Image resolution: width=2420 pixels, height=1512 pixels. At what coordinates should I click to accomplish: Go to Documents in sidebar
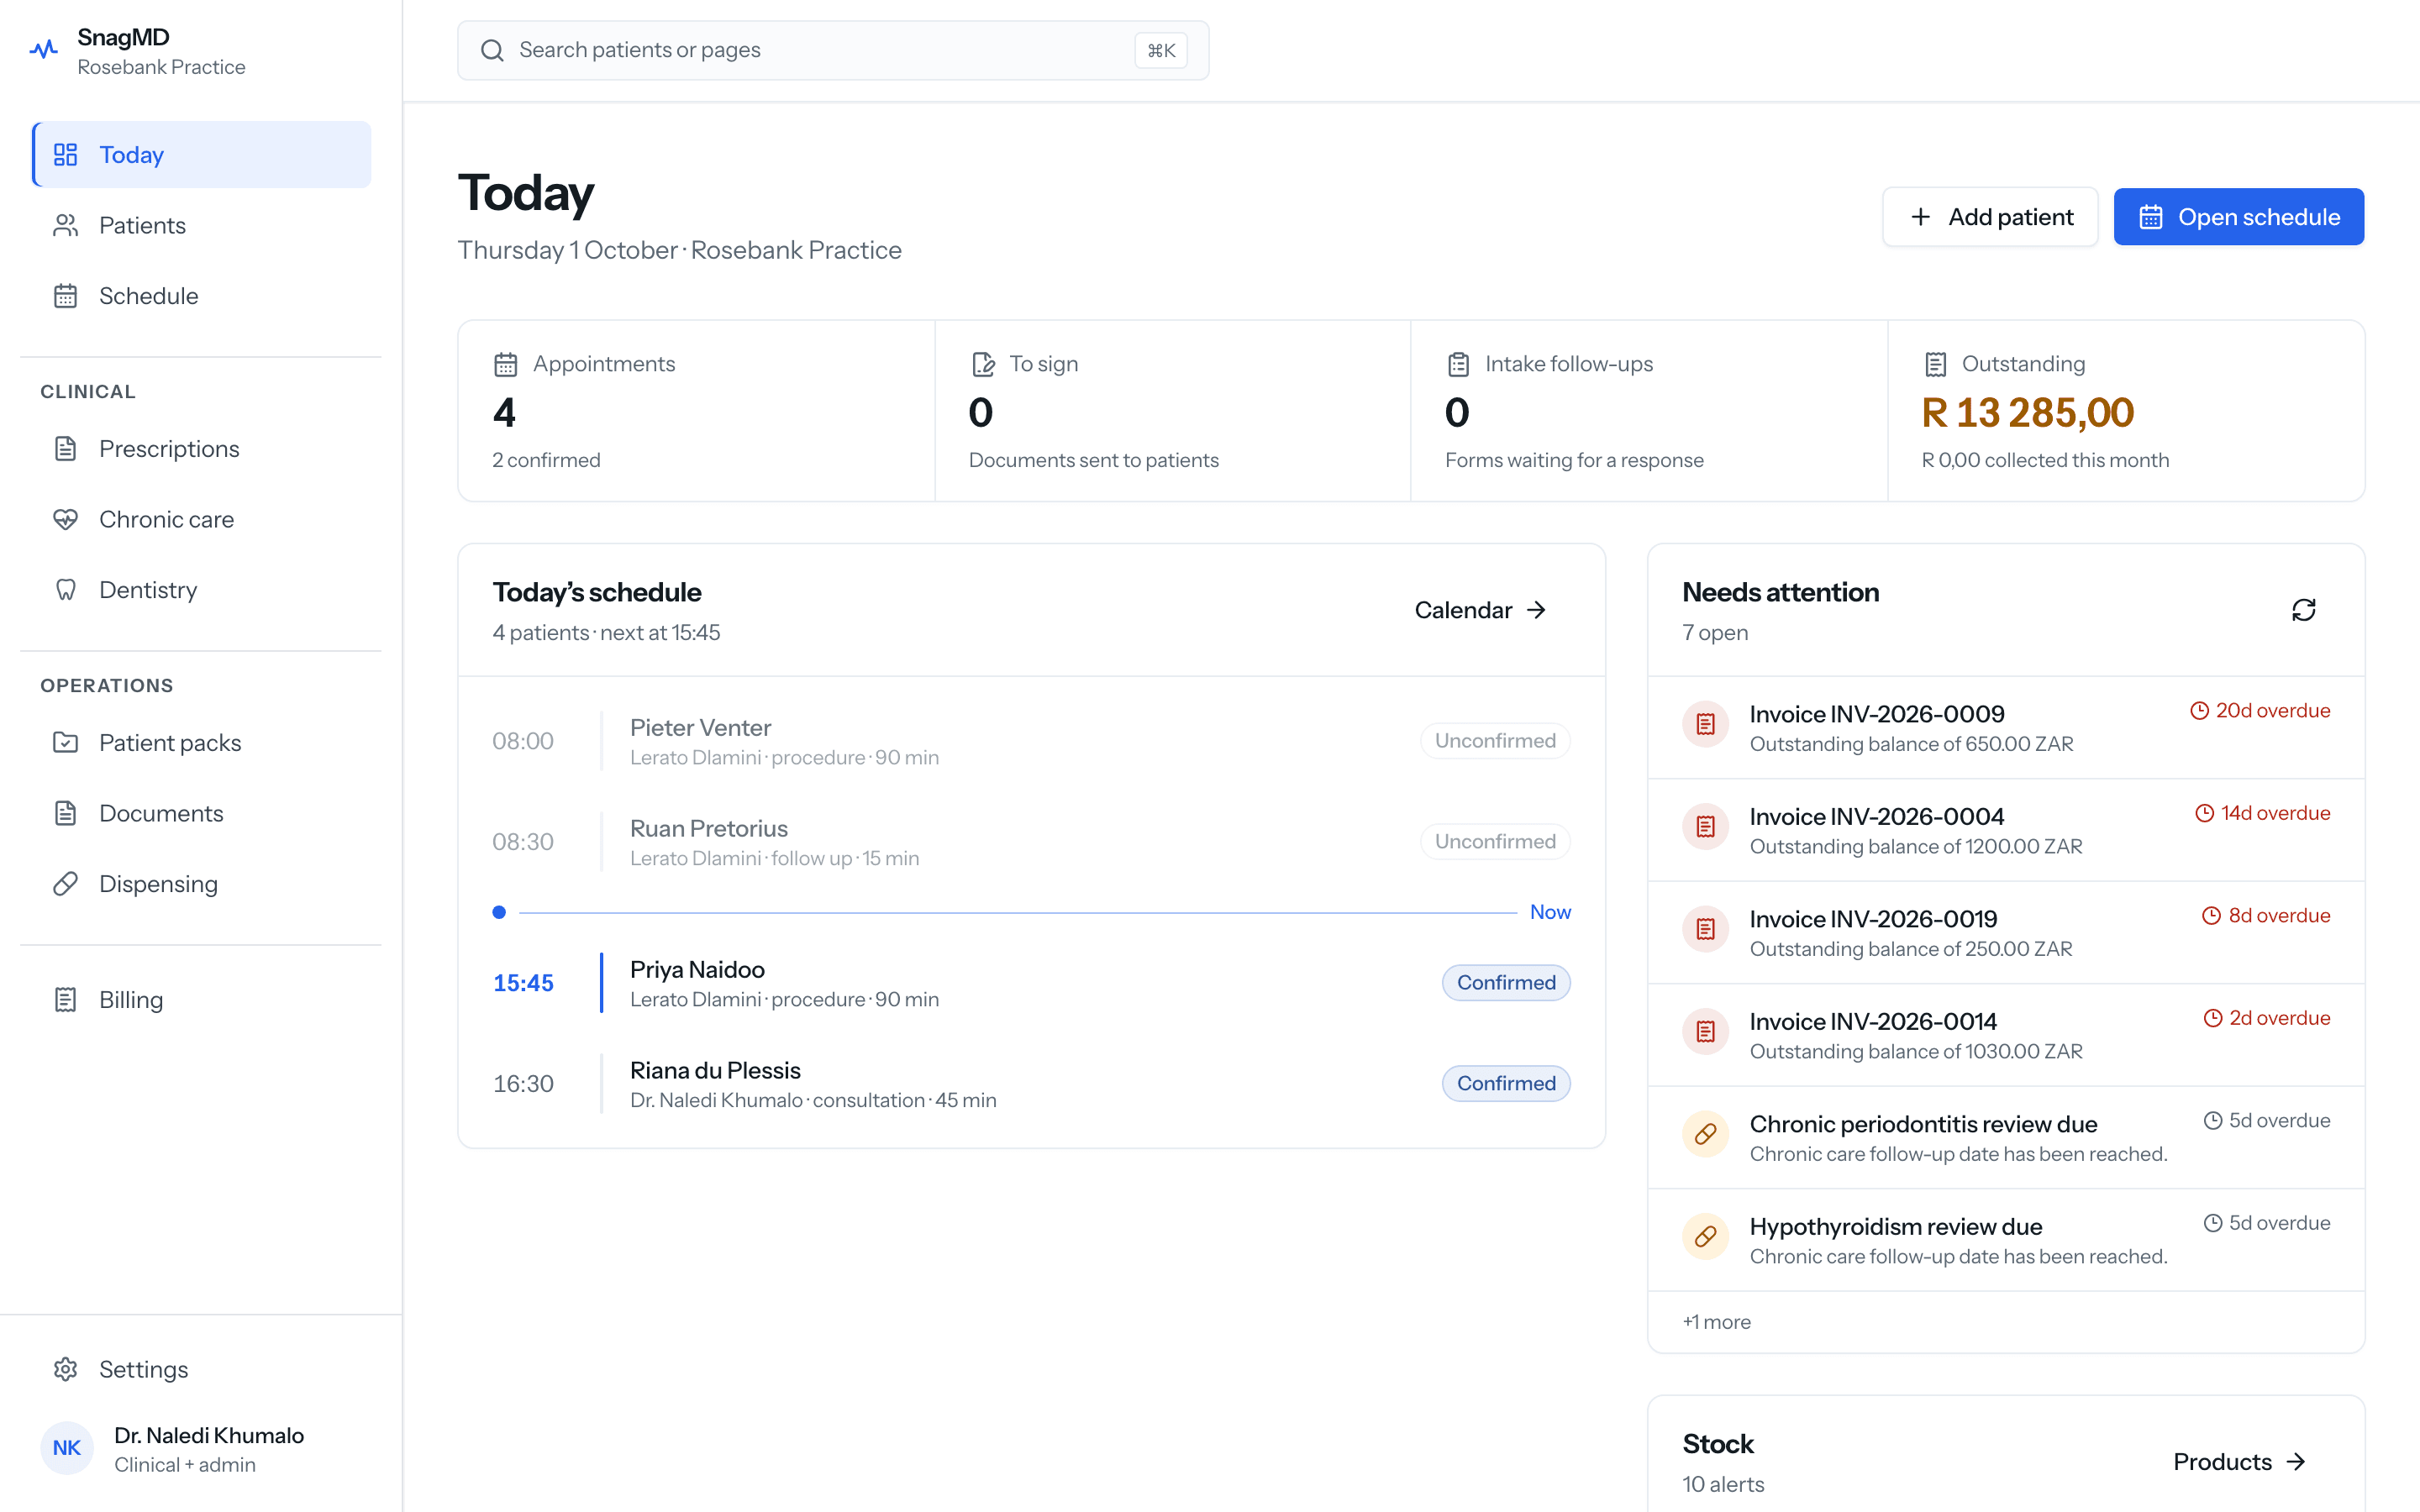[x=202, y=813]
